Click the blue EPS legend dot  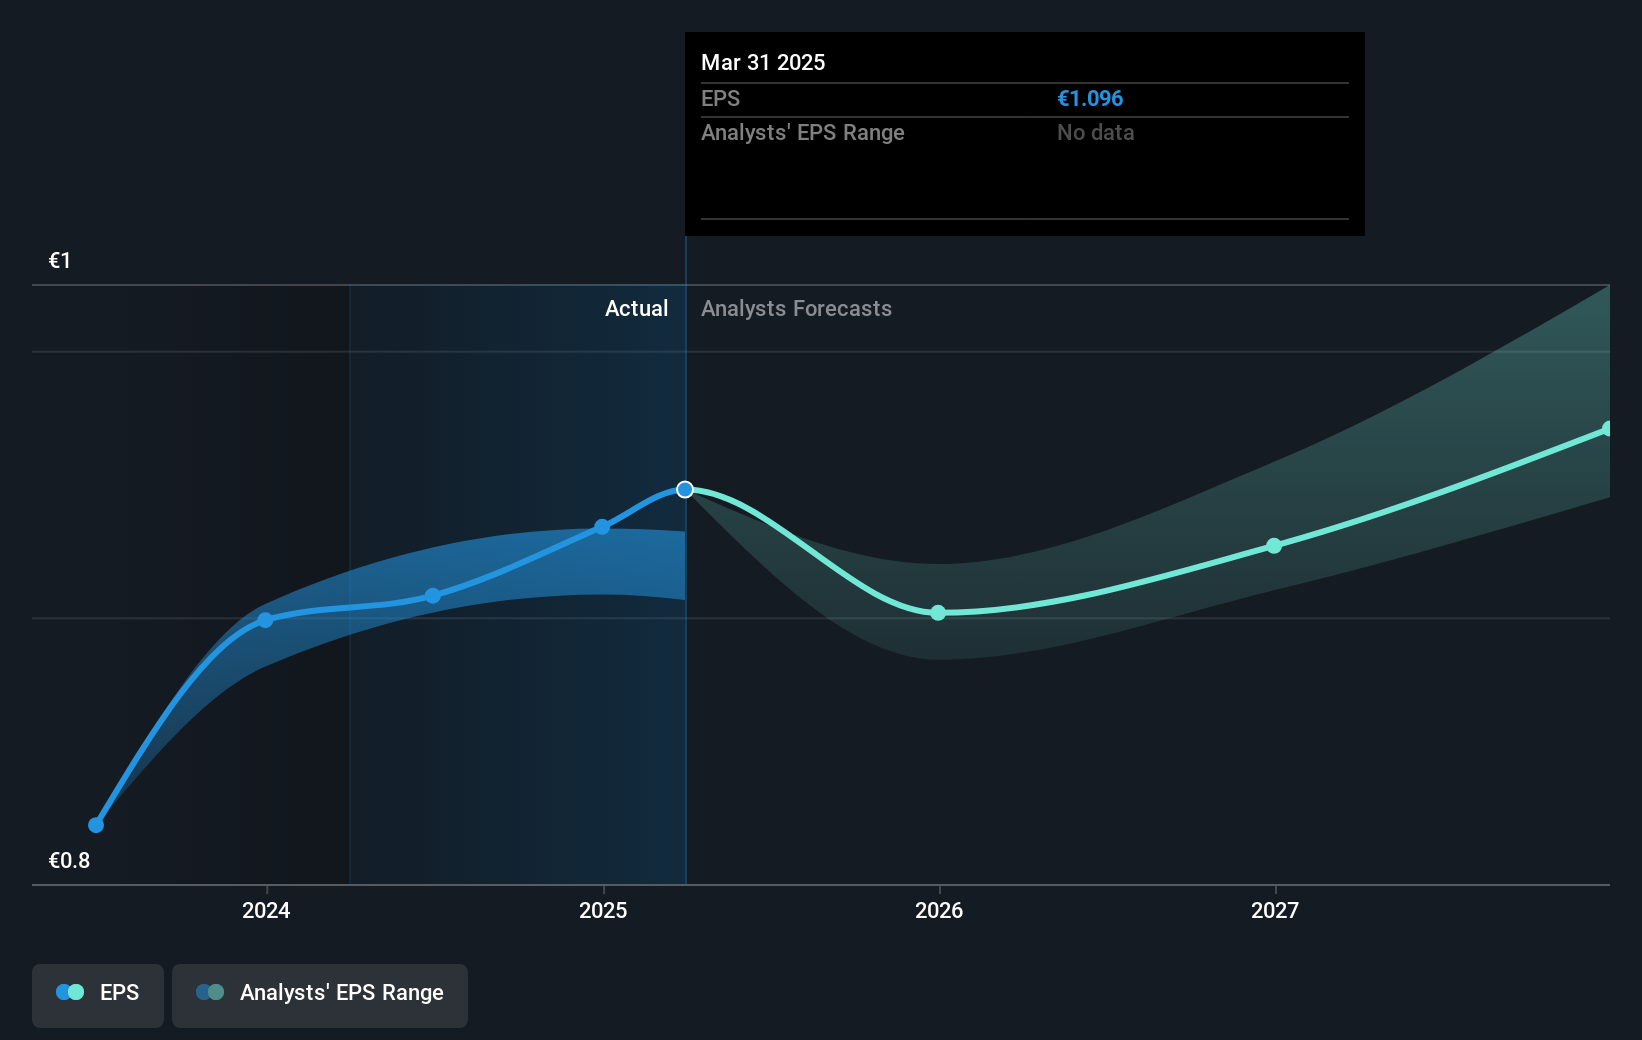pos(68,991)
